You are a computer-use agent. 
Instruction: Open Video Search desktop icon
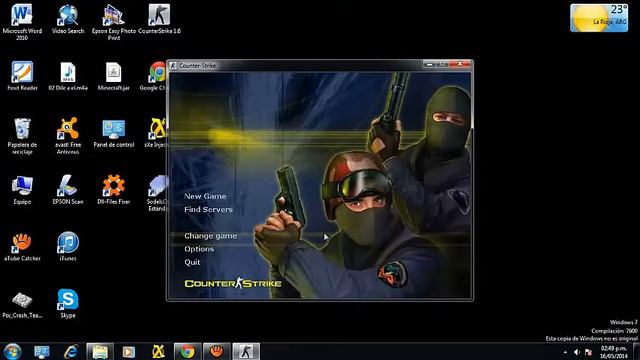68,20
